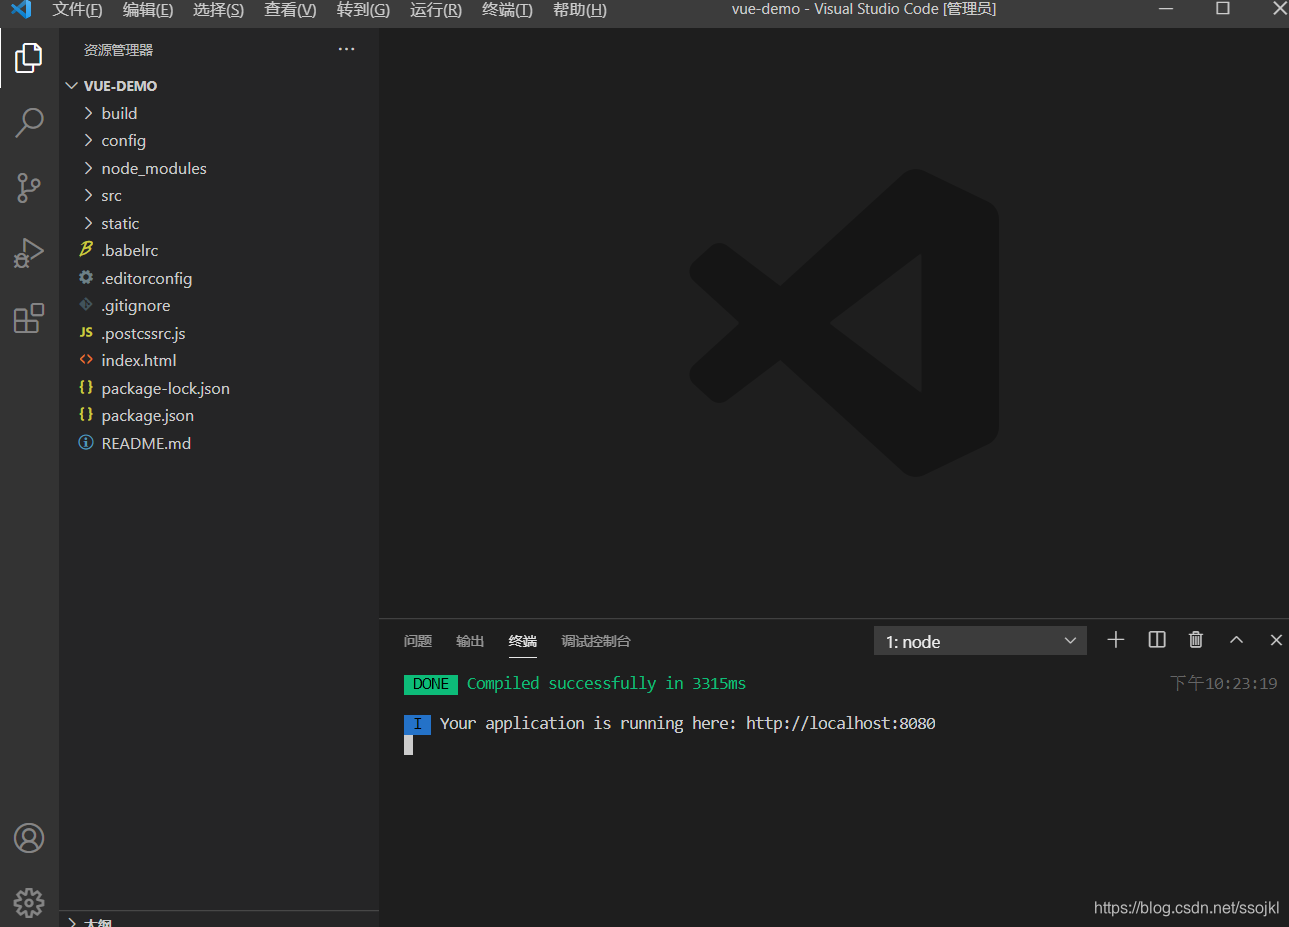The width and height of the screenshot is (1289, 927).
Task: Click the terminal timestamp 下午10:23:19
Action: 1224,683
